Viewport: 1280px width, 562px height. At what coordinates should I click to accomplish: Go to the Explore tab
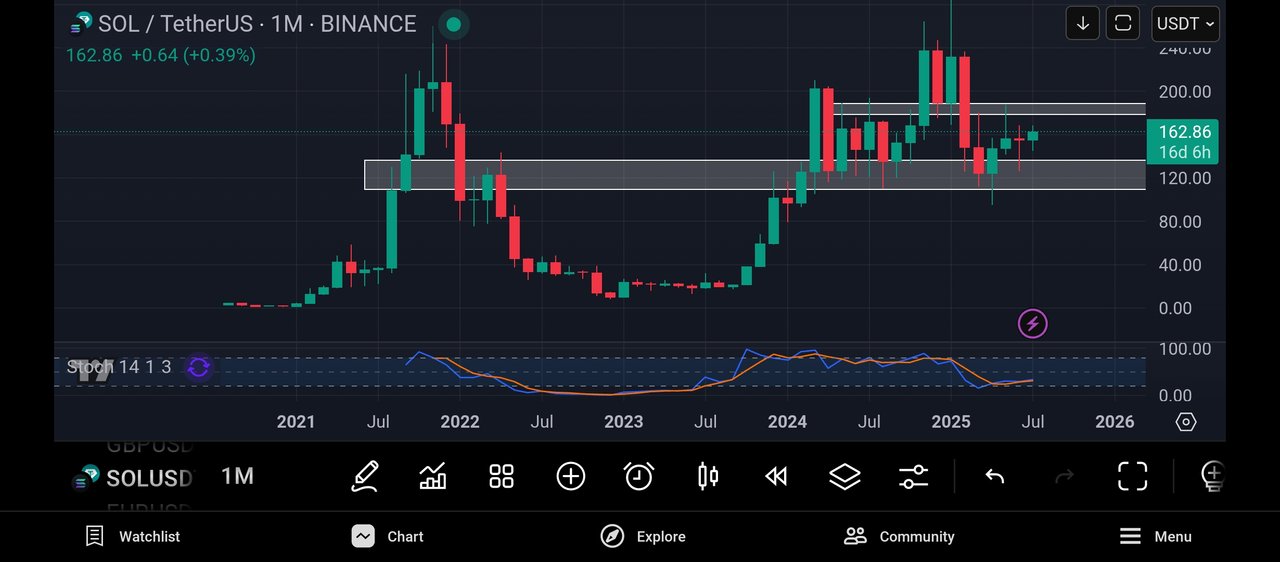(x=643, y=536)
